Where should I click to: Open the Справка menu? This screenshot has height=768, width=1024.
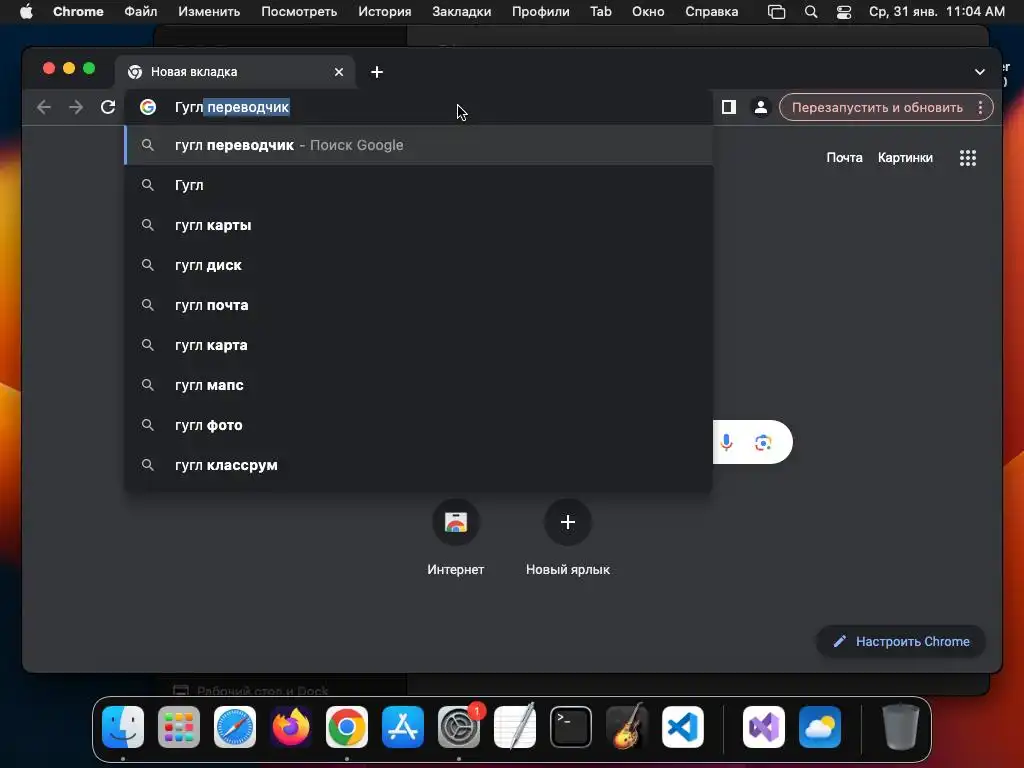(x=712, y=12)
